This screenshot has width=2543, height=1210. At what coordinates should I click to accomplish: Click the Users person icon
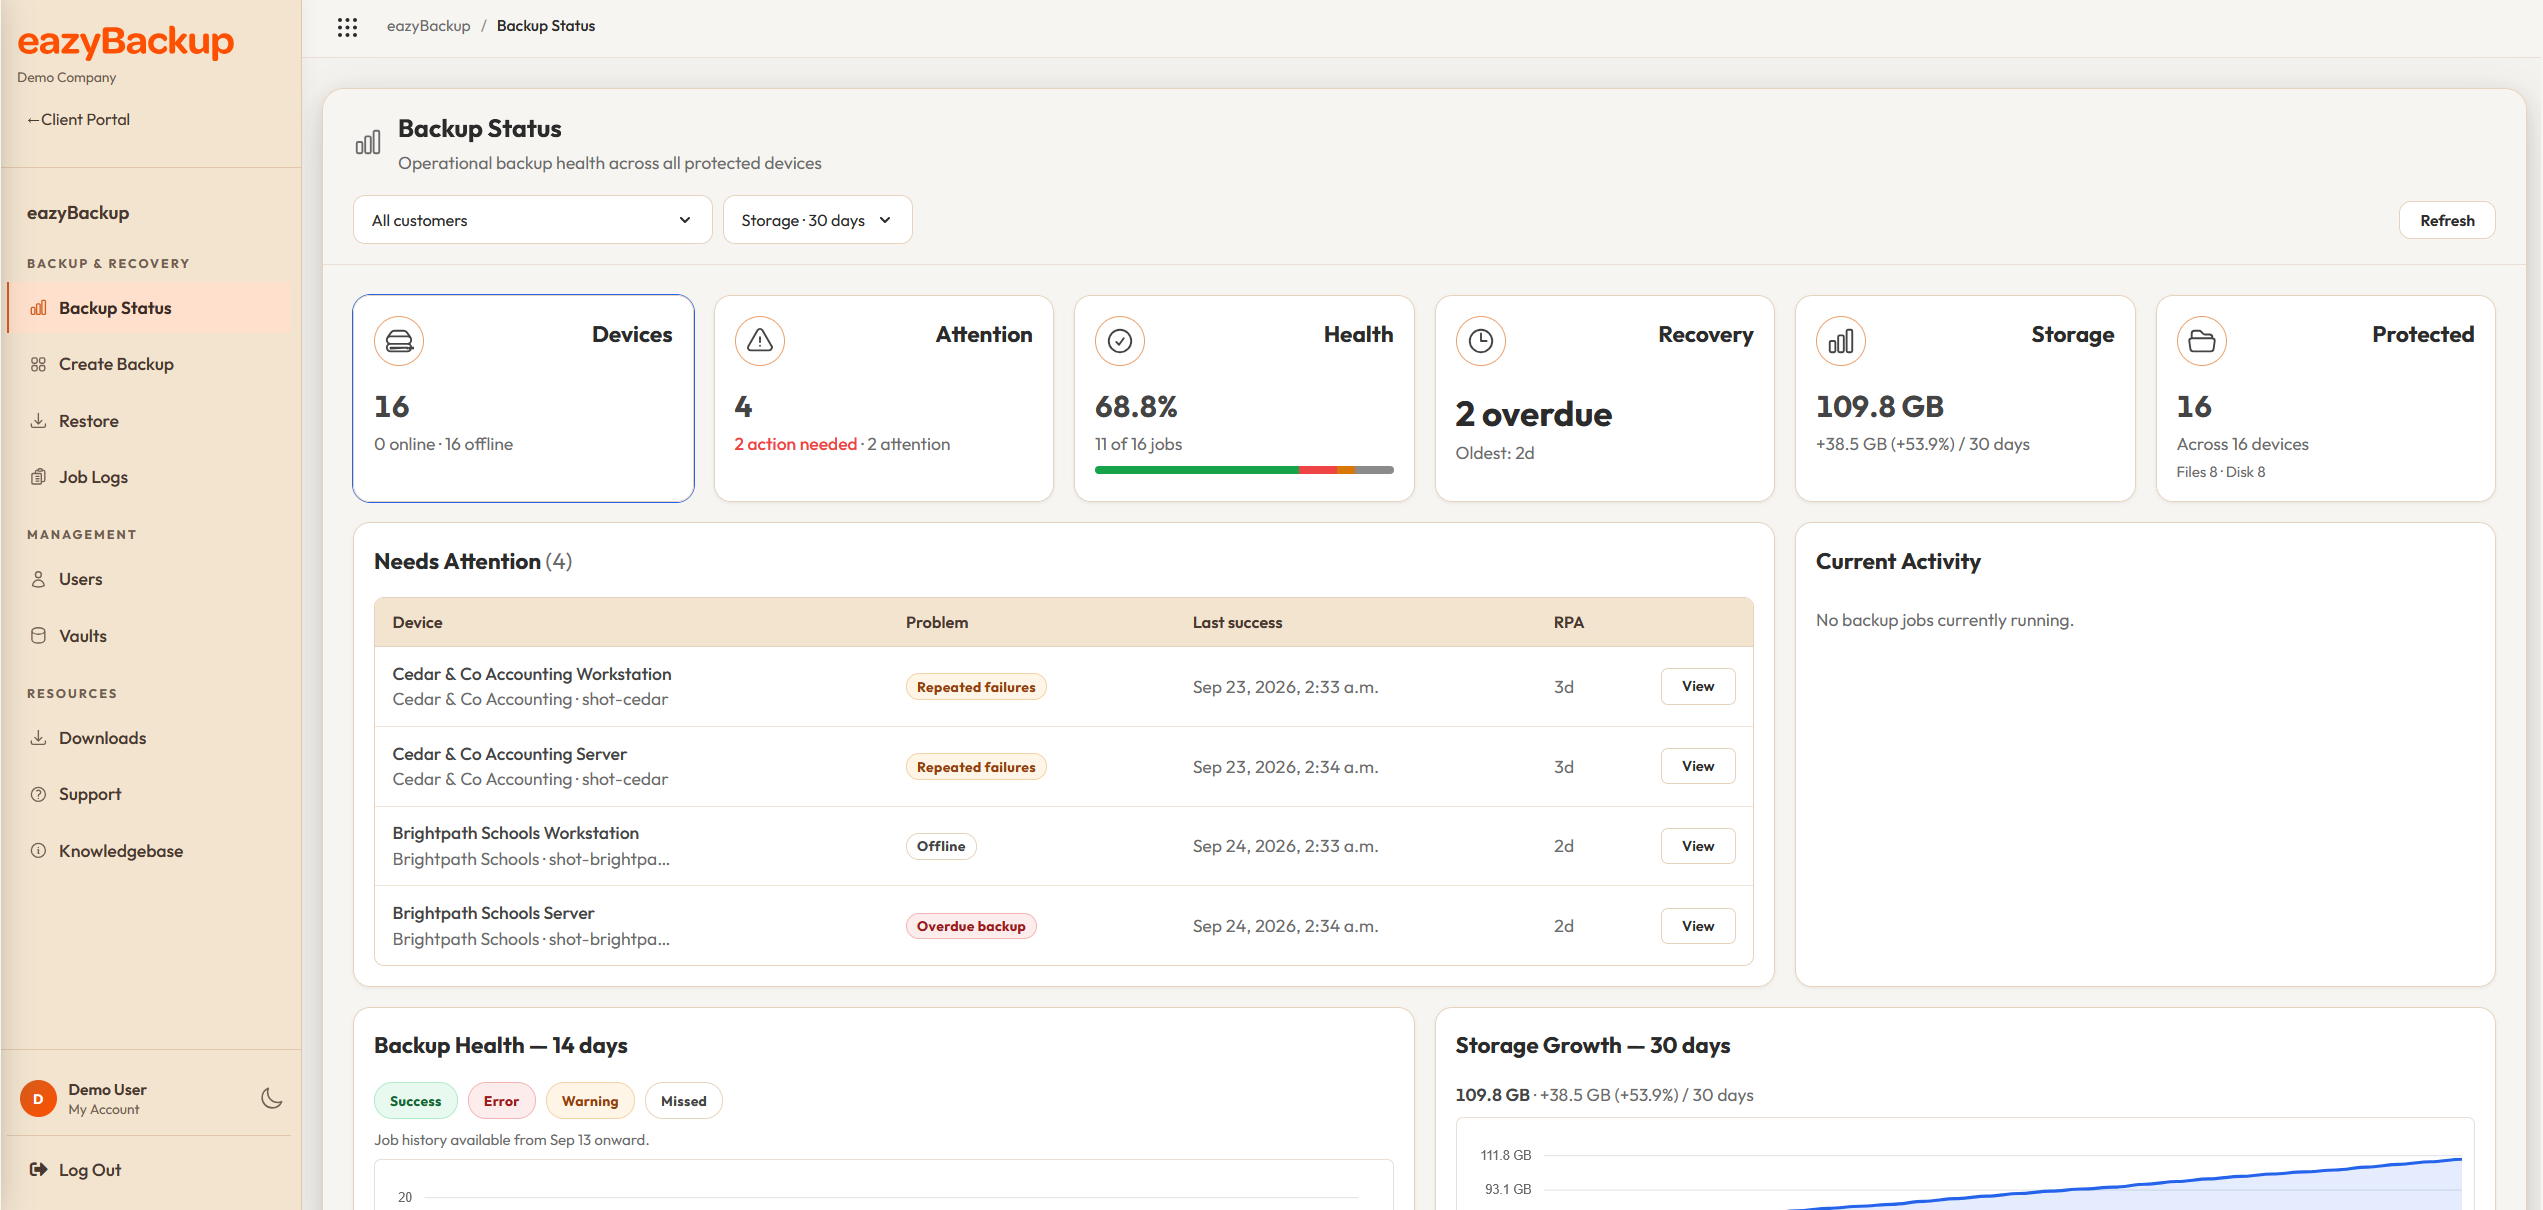pyautogui.click(x=39, y=579)
